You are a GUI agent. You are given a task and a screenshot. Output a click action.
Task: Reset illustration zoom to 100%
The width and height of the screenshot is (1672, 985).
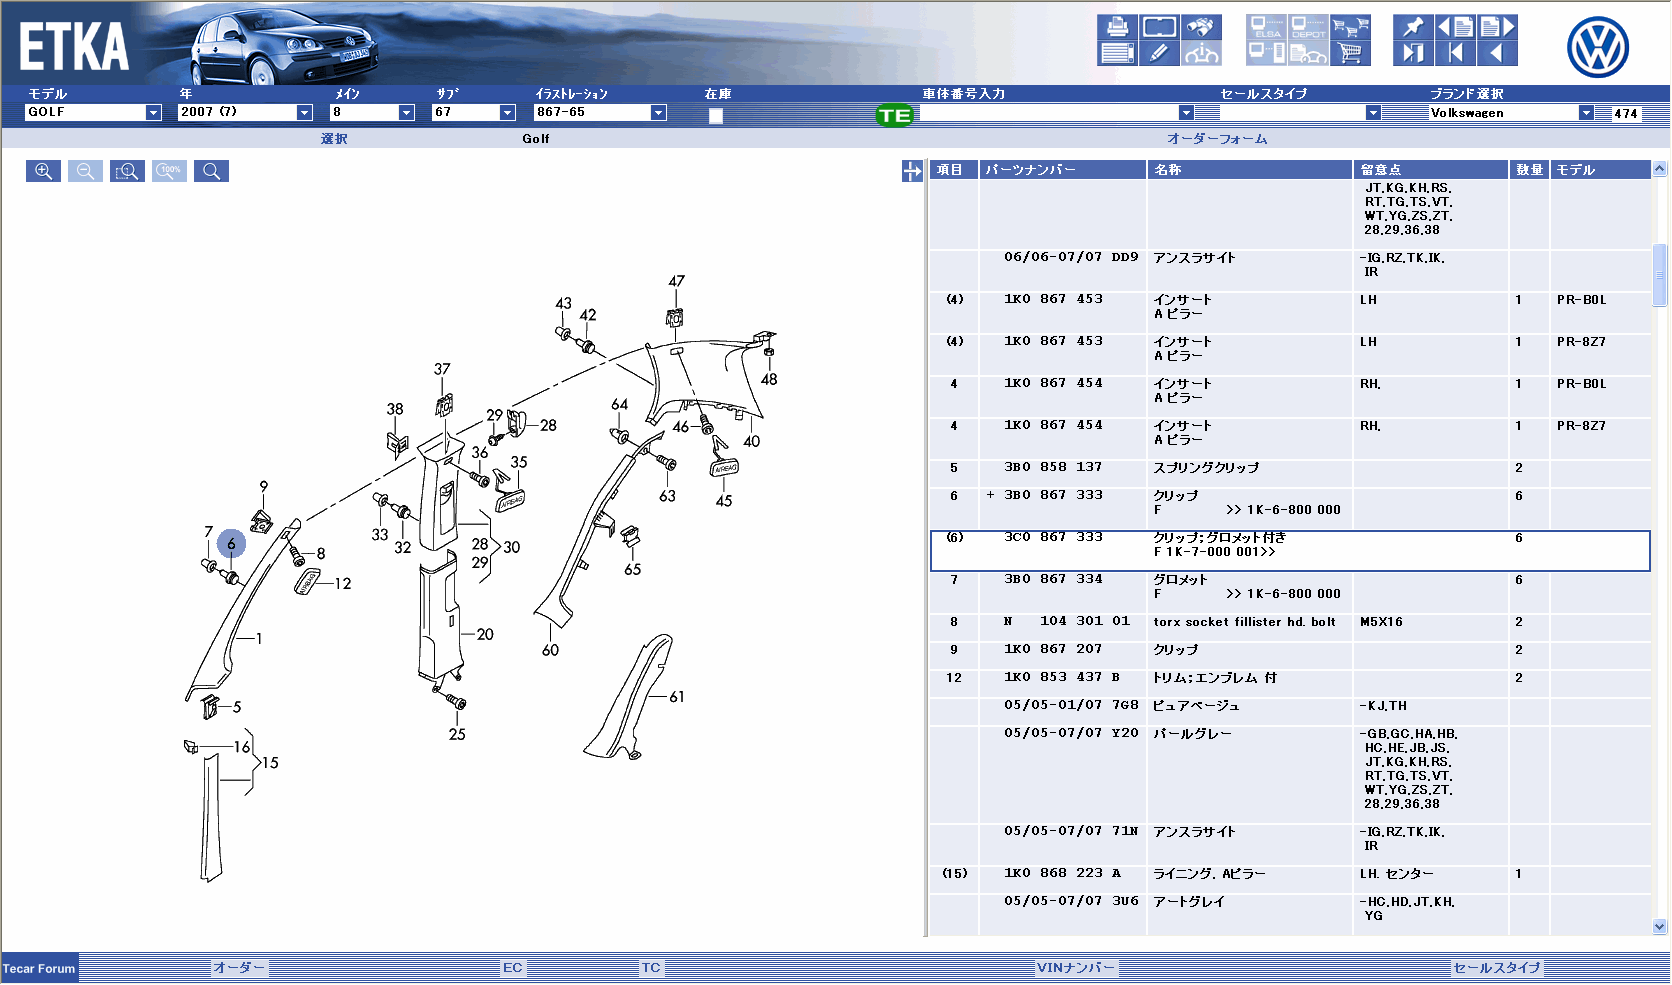point(169,171)
